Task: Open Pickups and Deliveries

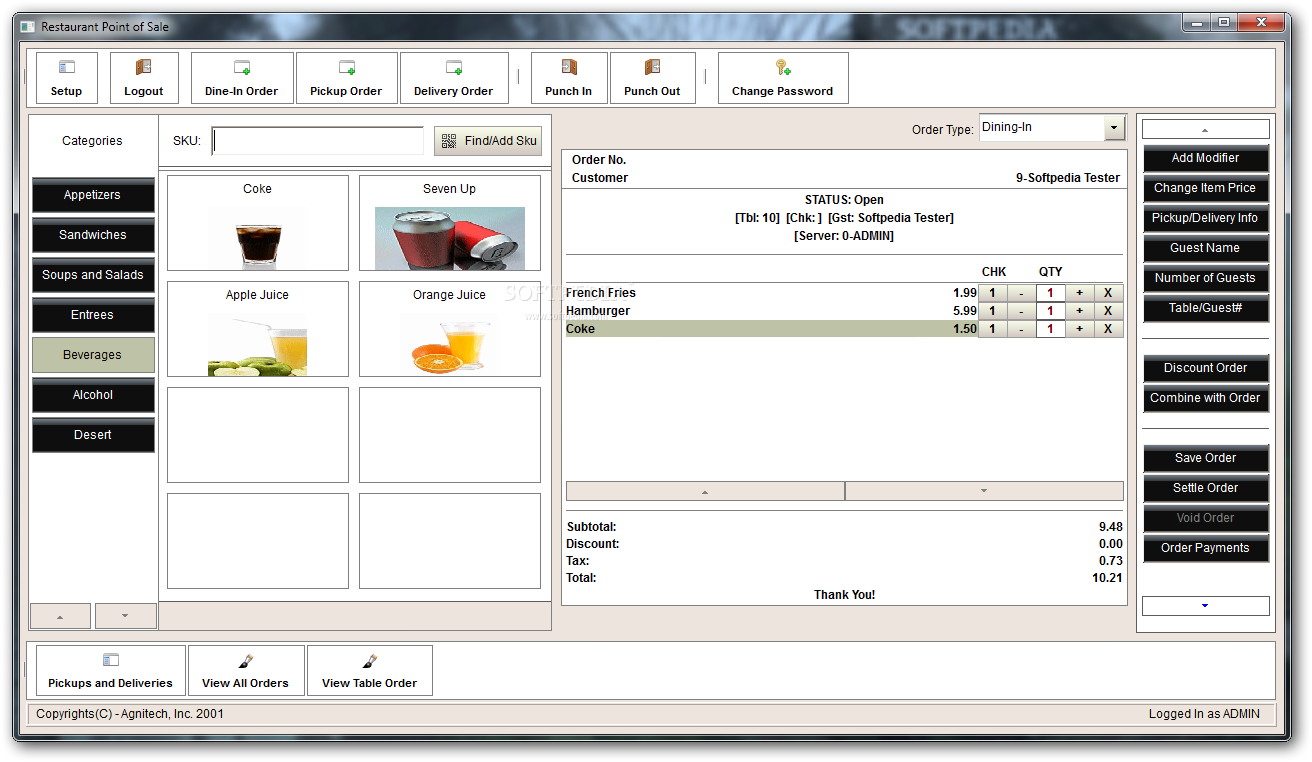Action: (111, 670)
